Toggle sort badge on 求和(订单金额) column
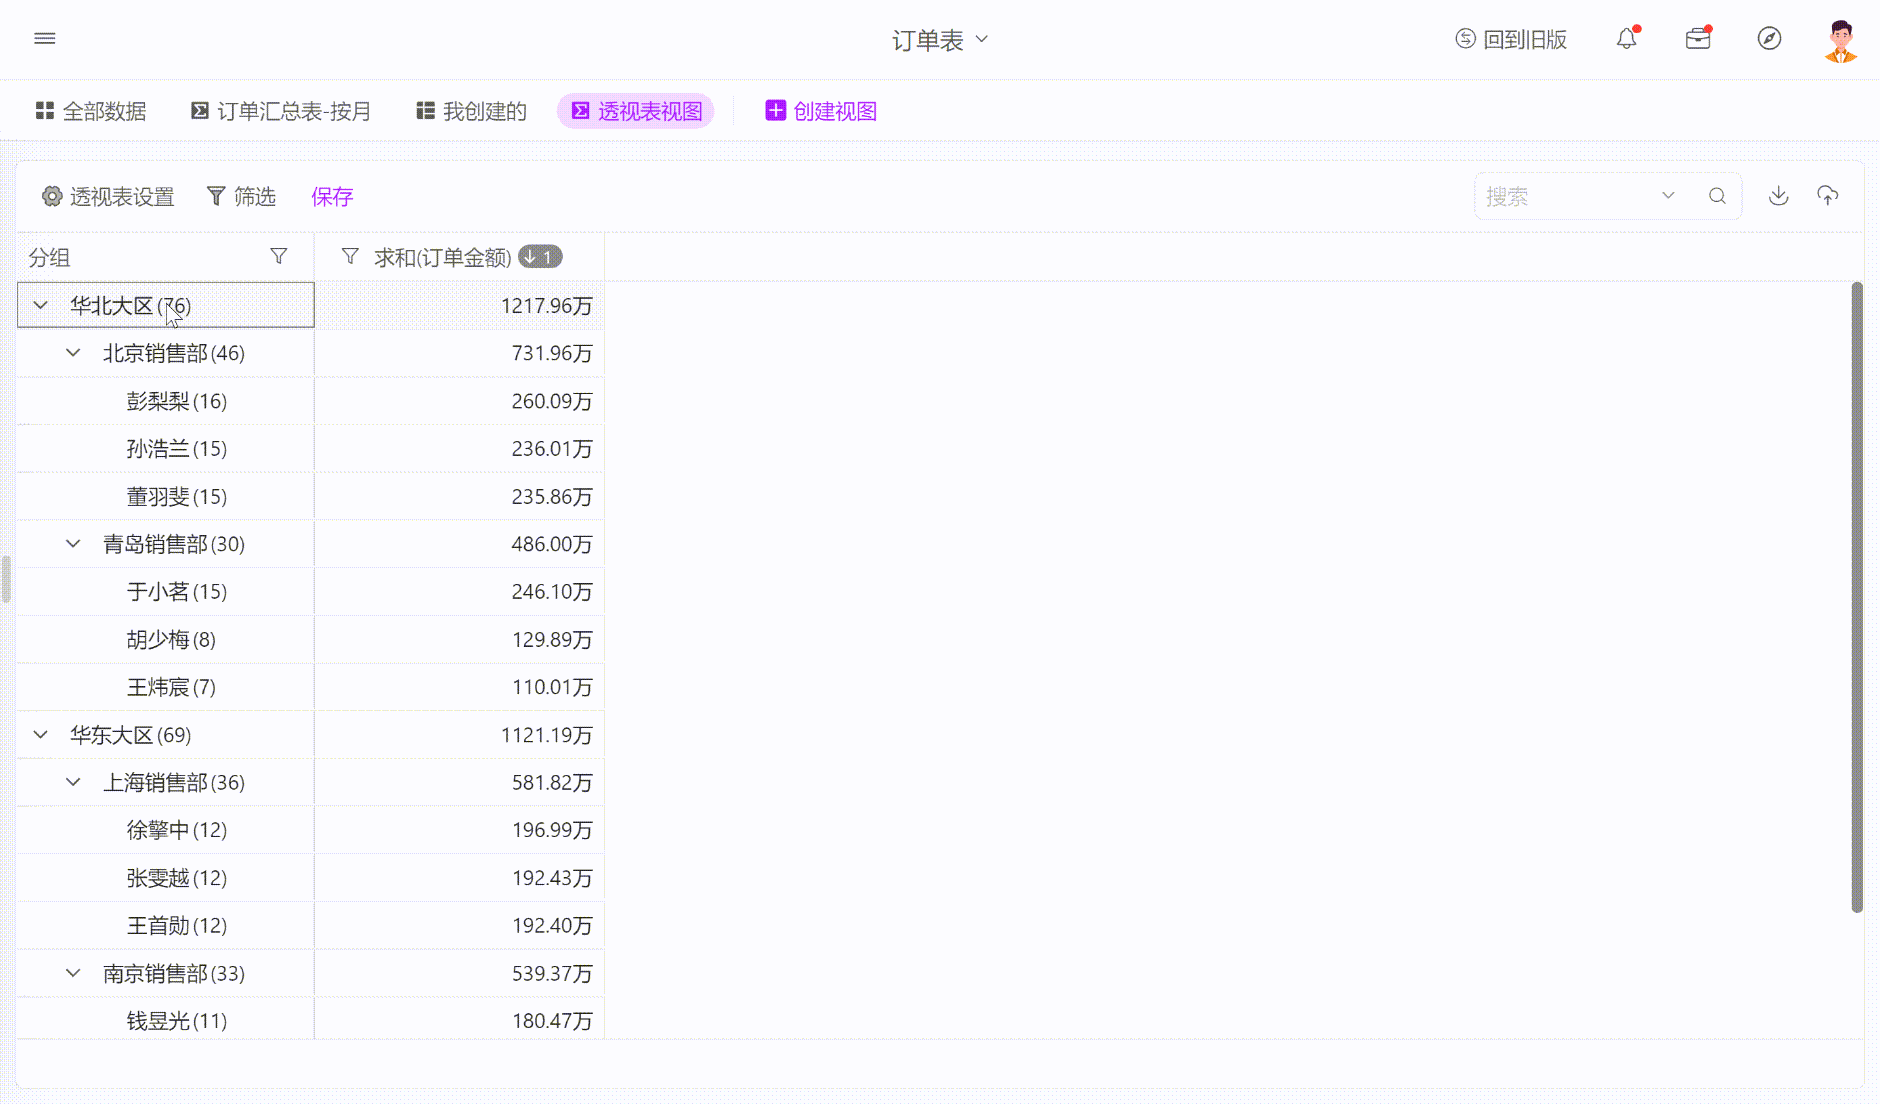 [540, 257]
